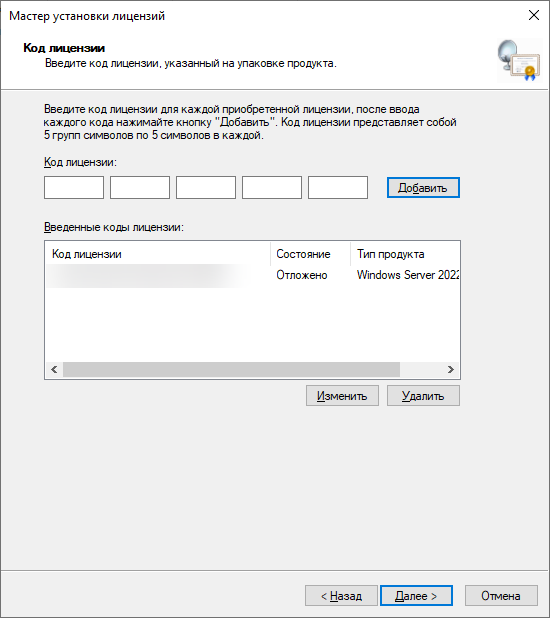The width and height of the screenshot is (550, 618).
Task: Click the list's right scroll arrow
Action: pyautogui.click(x=451, y=370)
